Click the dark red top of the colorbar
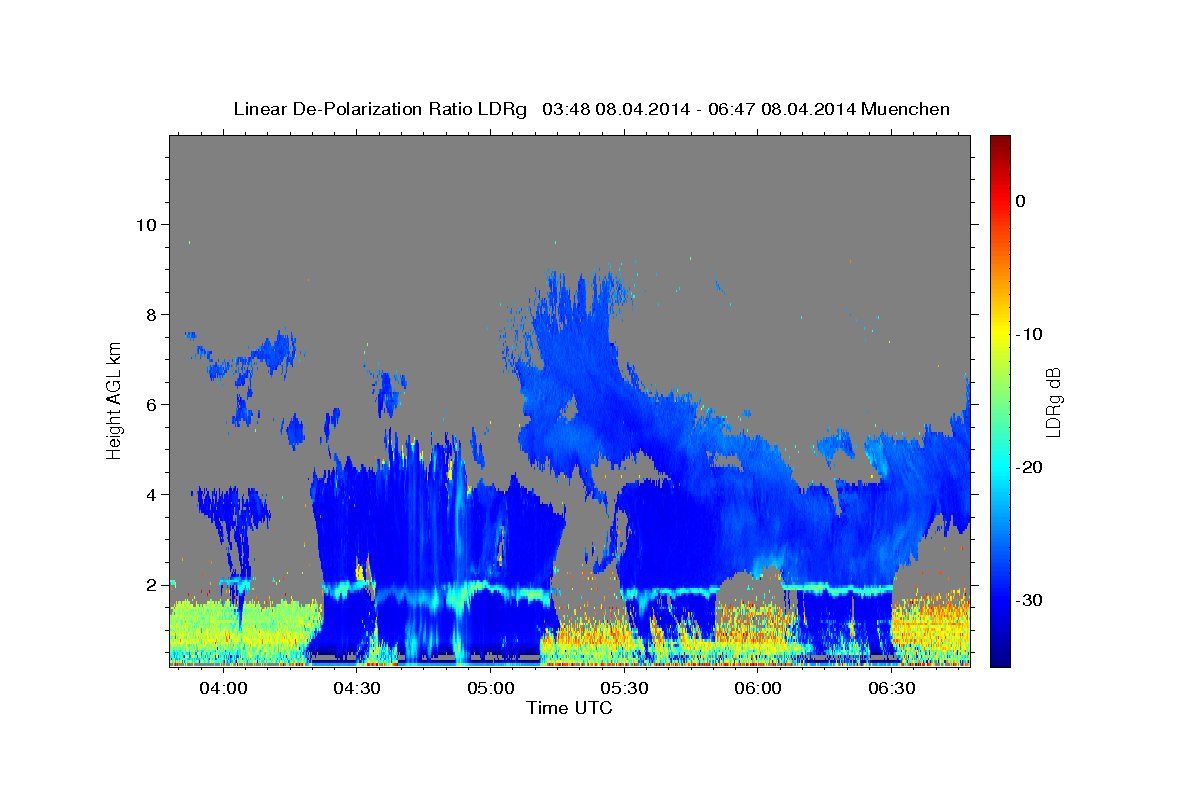 point(1000,142)
